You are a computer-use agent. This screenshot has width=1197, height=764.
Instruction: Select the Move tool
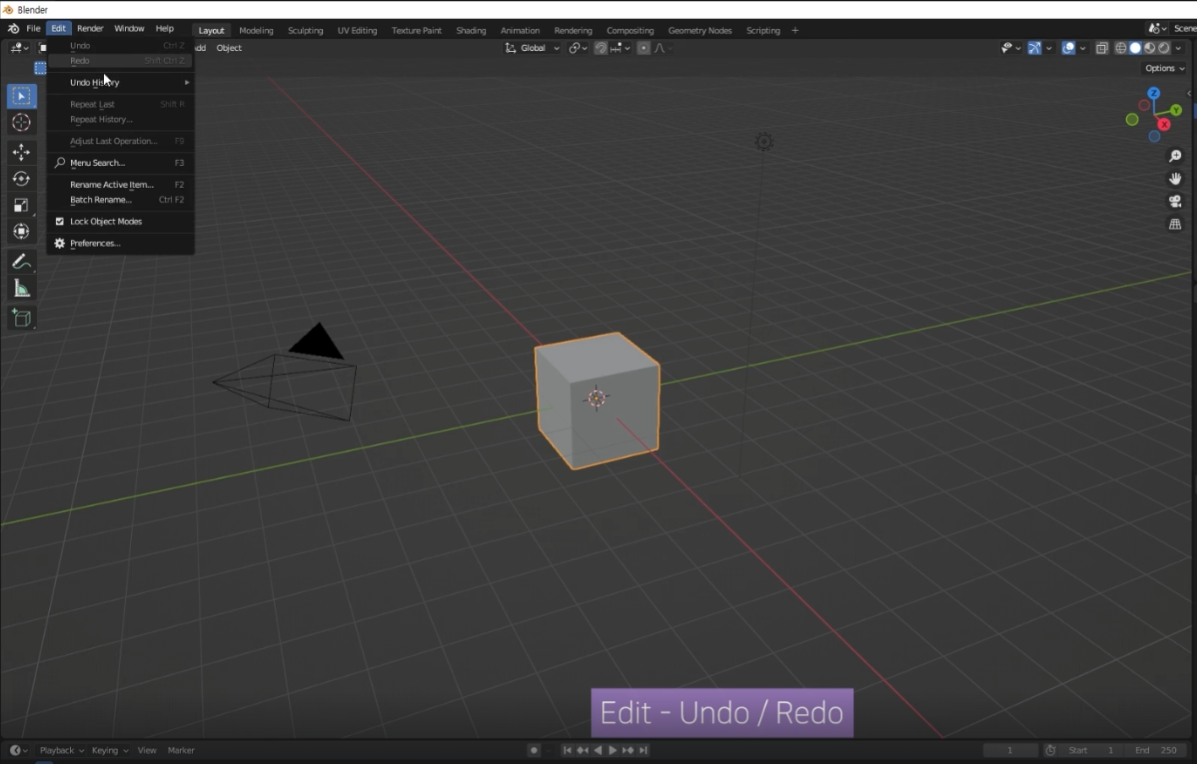click(x=21, y=152)
